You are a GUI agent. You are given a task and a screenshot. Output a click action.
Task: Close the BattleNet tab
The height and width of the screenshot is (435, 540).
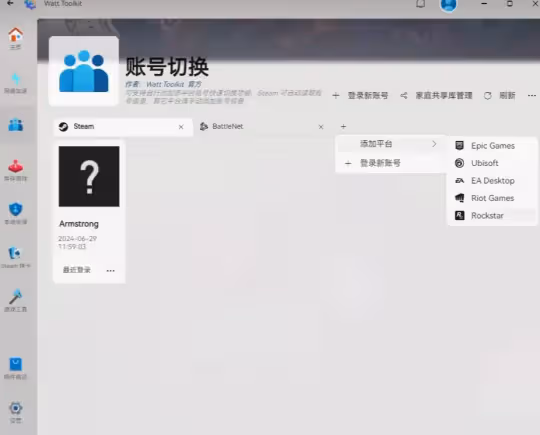(x=321, y=127)
